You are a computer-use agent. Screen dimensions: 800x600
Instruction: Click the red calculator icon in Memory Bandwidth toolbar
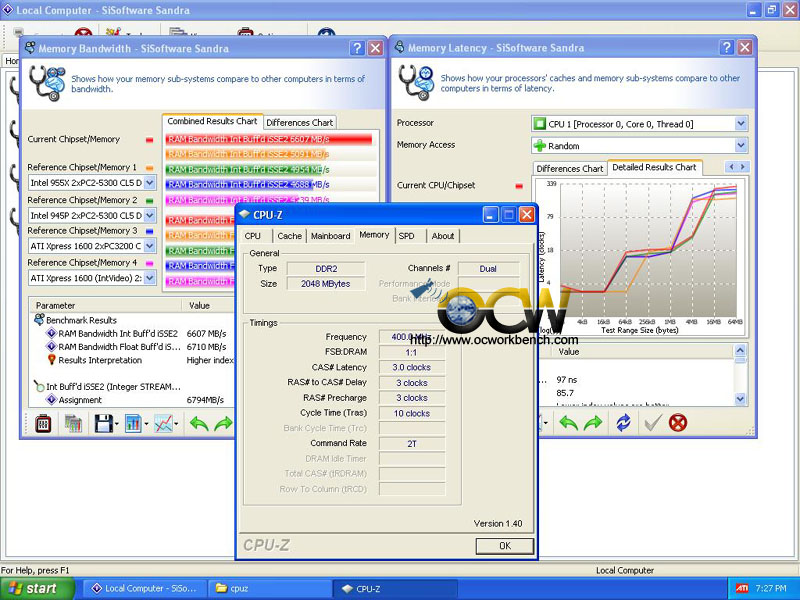(43, 423)
